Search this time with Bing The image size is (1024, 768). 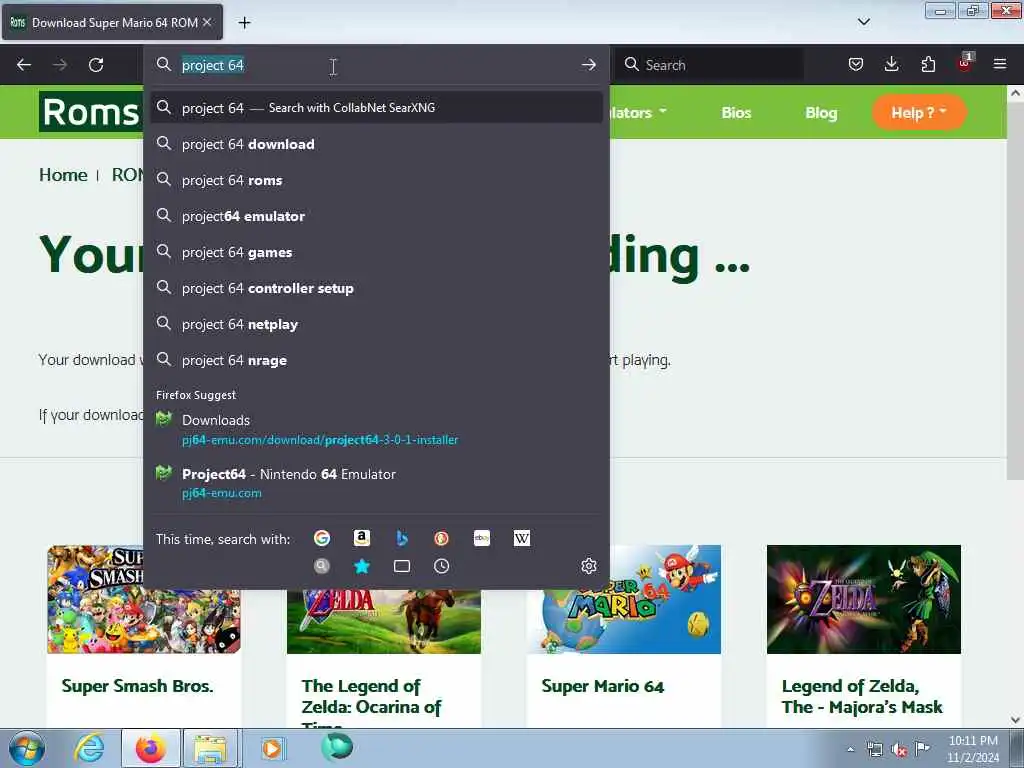coord(402,538)
